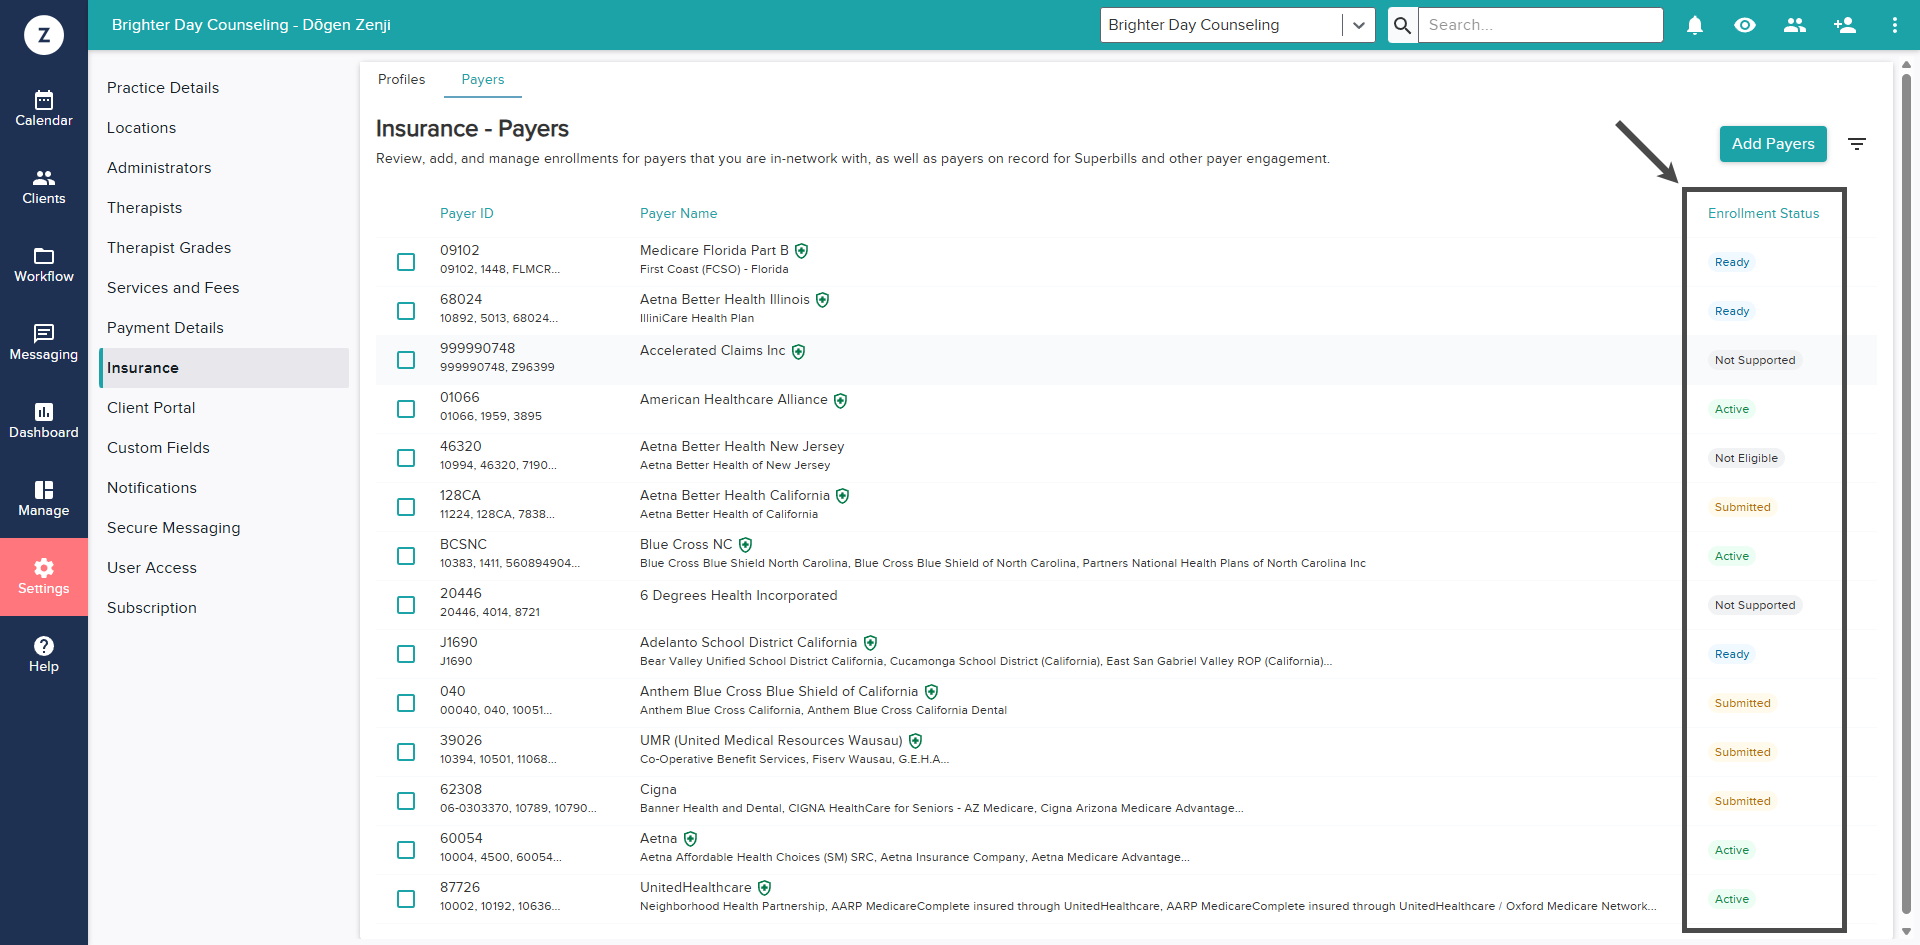Open Client Portal settings
The height and width of the screenshot is (945, 1920).
151,408
